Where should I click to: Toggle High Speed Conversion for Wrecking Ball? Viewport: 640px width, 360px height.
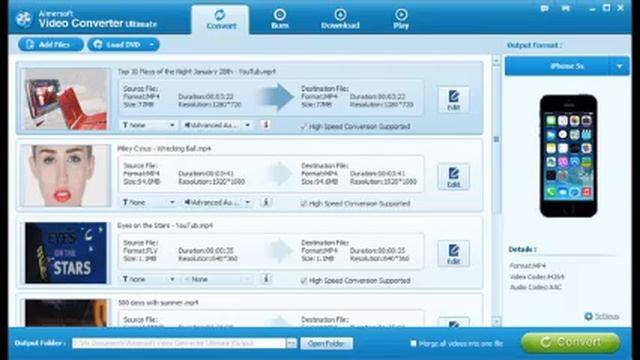pos(303,203)
